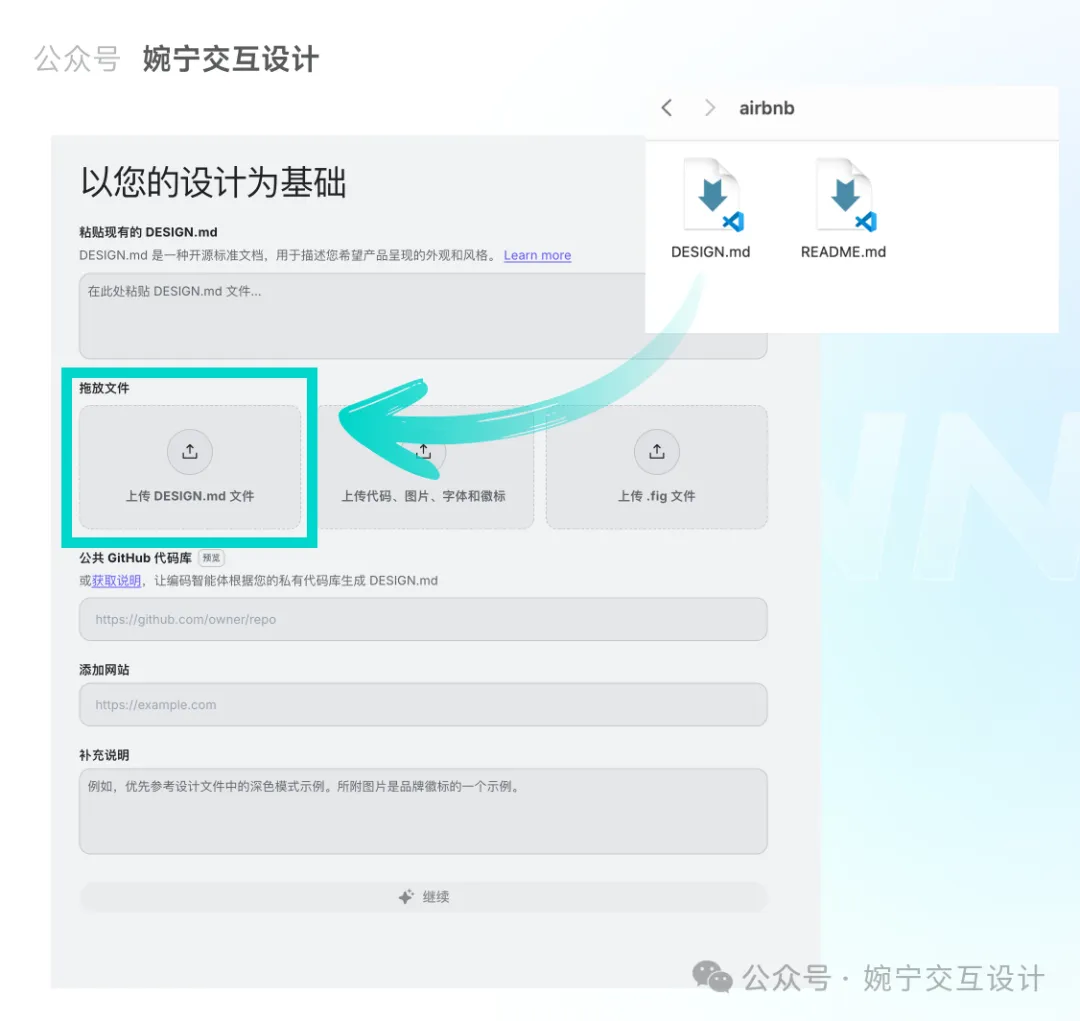The image size is (1080, 1021).
Task: Click the sparkle icon on the 继续 button
Action: pyautogui.click(x=406, y=896)
